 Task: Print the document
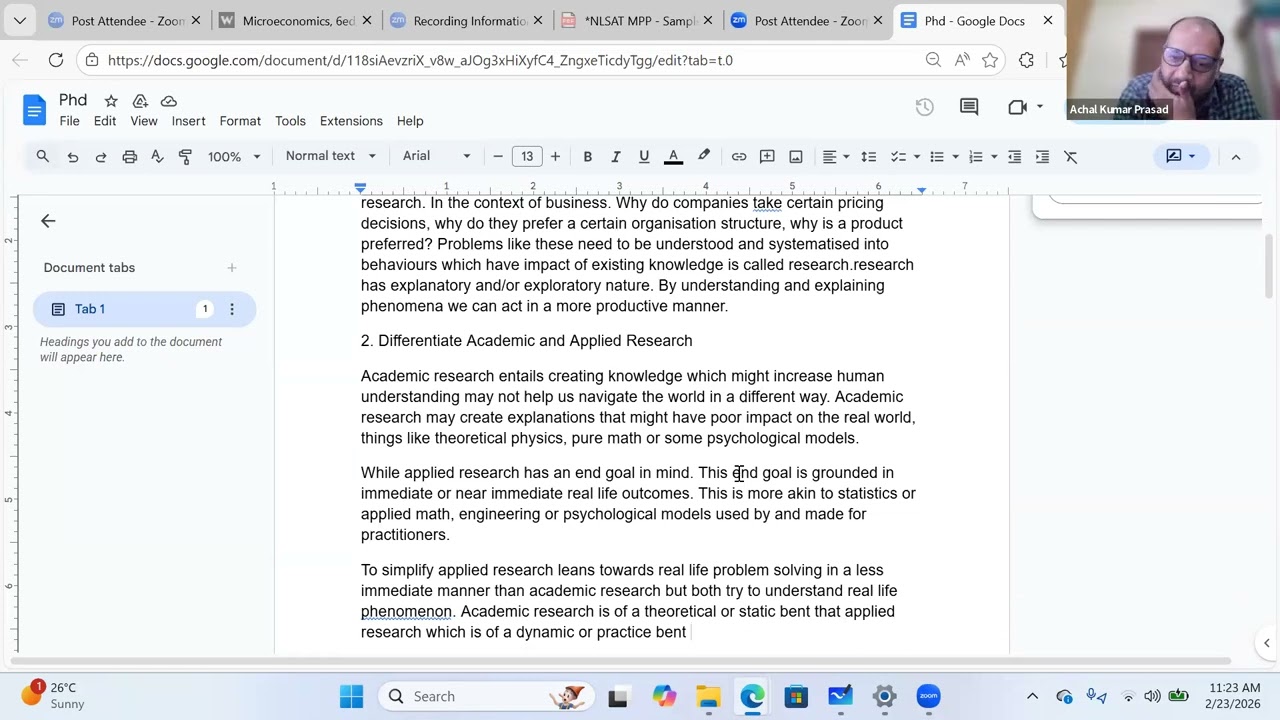pyautogui.click(x=129, y=156)
